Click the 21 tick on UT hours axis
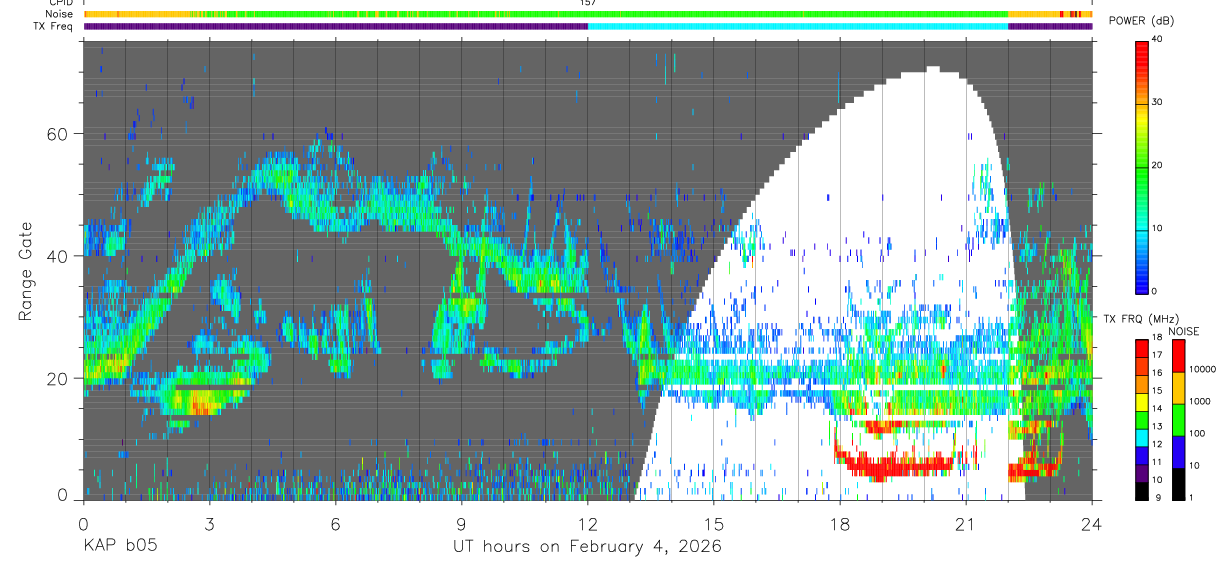 pos(966,524)
